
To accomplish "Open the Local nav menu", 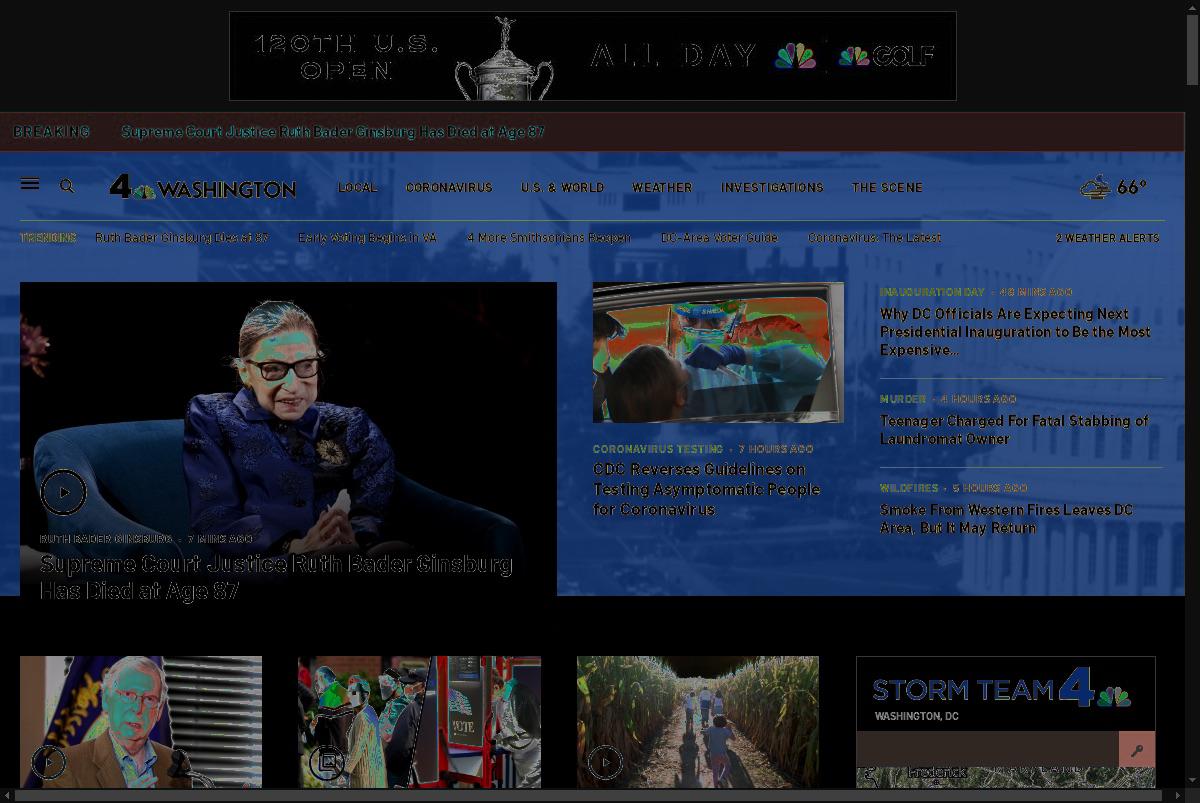I will pyautogui.click(x=357, y=187).
